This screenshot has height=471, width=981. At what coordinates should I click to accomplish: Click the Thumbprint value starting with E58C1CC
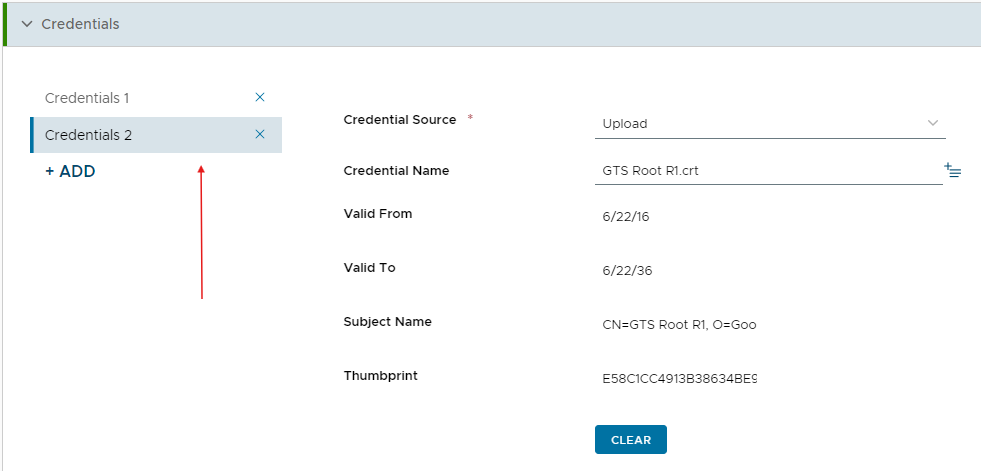[x=679, y=379]
